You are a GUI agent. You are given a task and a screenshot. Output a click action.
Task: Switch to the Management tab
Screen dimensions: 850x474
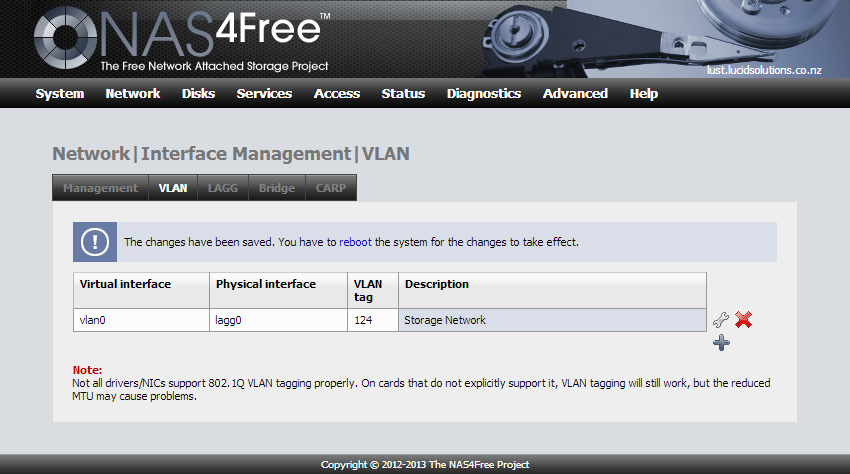pos(100,188)
